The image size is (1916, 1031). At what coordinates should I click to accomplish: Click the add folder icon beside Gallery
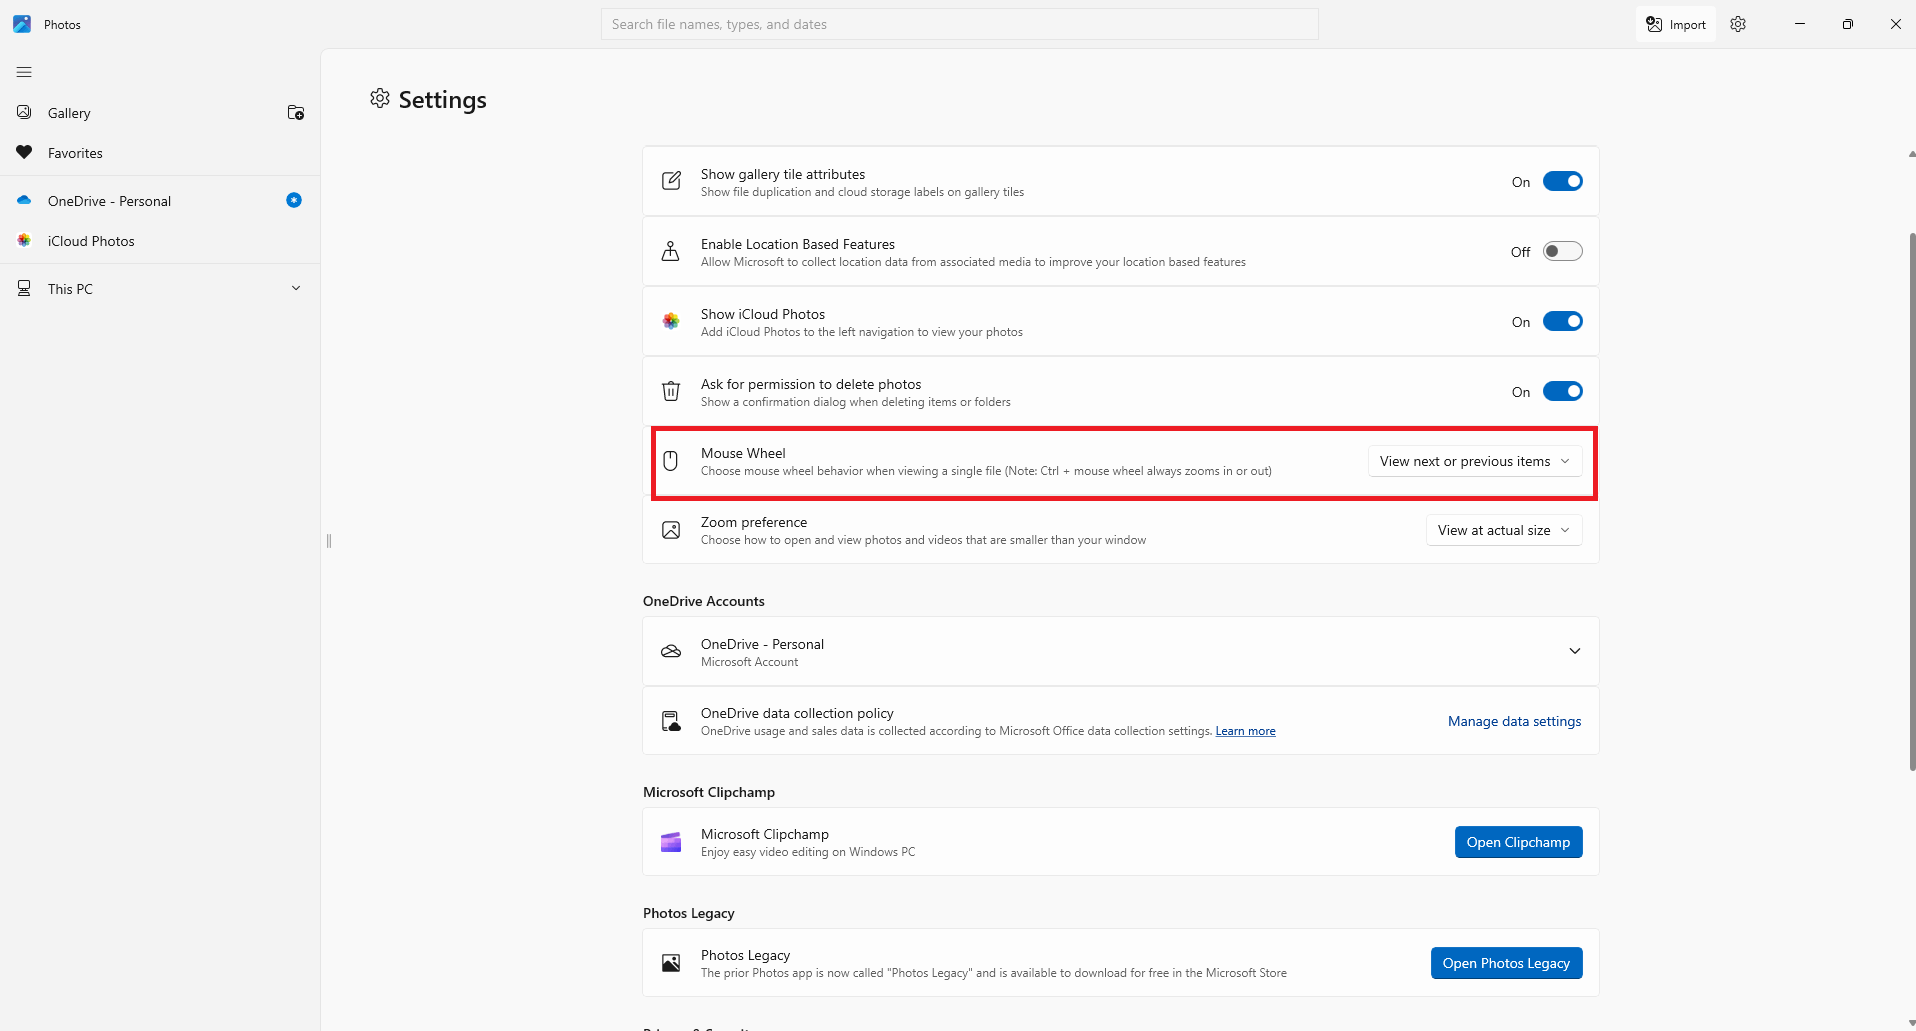(x=296, y=113)
